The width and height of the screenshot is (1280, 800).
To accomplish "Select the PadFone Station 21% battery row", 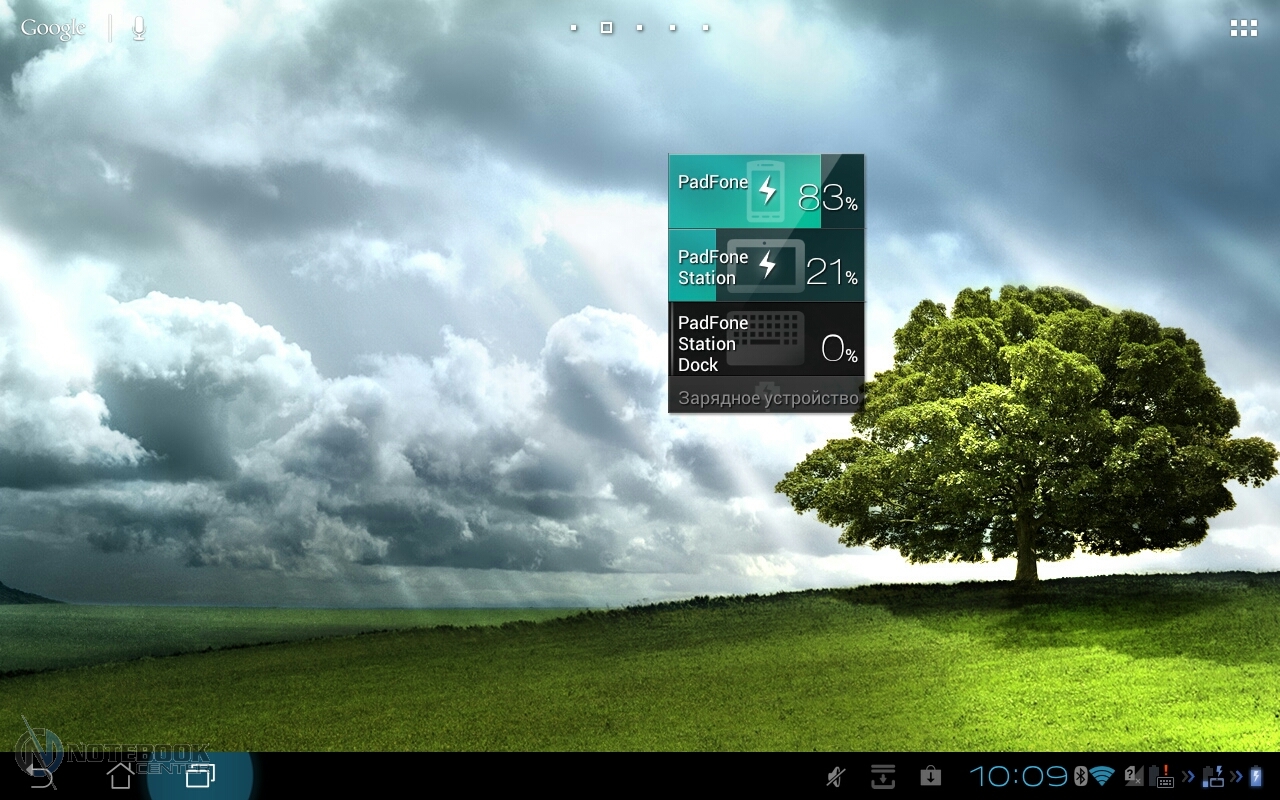I will click(x=766, y=266).
